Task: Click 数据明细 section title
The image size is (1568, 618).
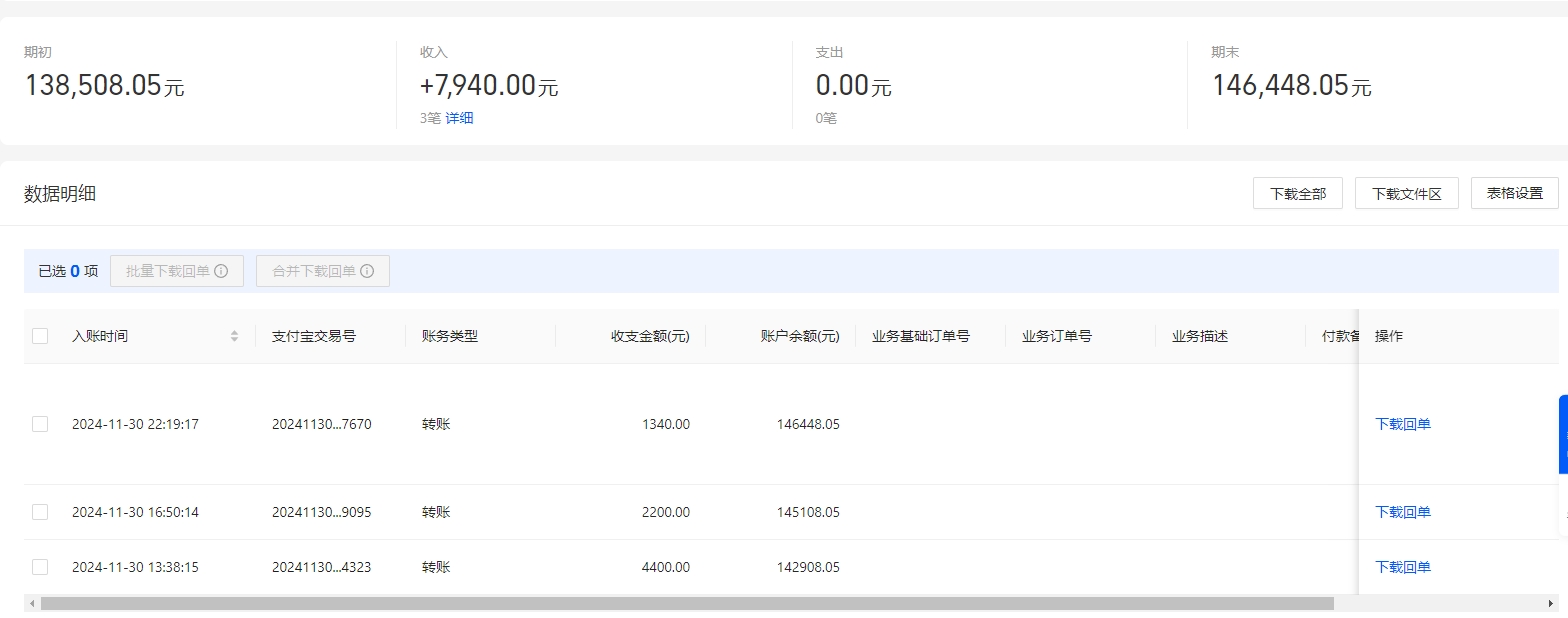Action: 60,194
